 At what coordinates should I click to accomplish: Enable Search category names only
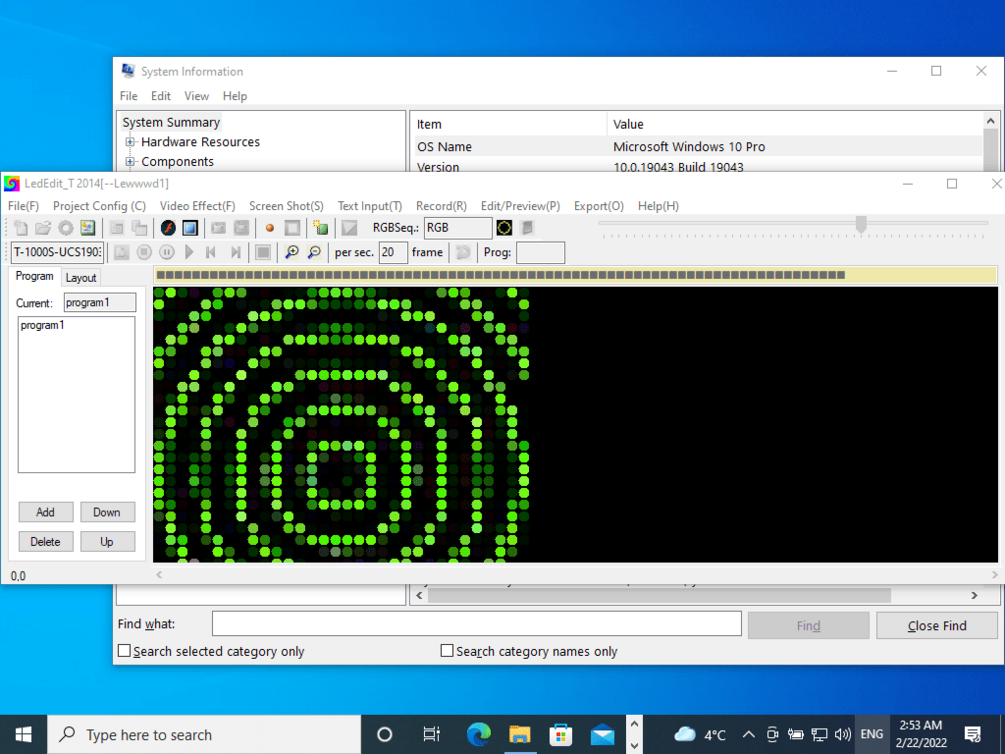click(x=447, y=650)
